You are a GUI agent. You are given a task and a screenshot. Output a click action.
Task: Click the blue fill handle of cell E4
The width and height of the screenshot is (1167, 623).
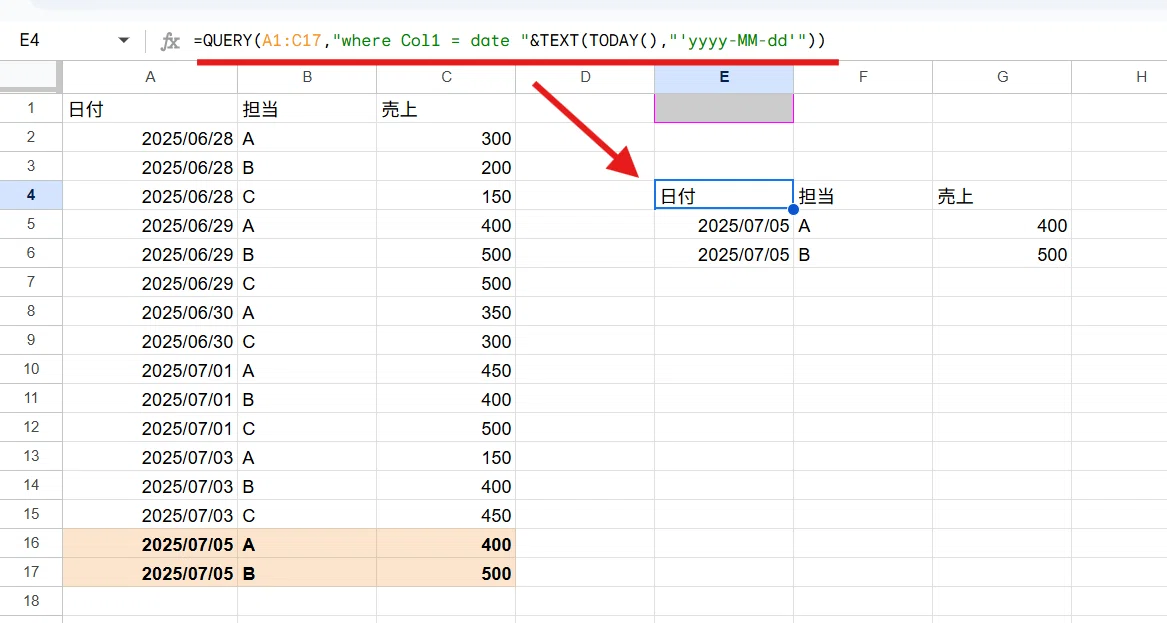tap(793, 209)
